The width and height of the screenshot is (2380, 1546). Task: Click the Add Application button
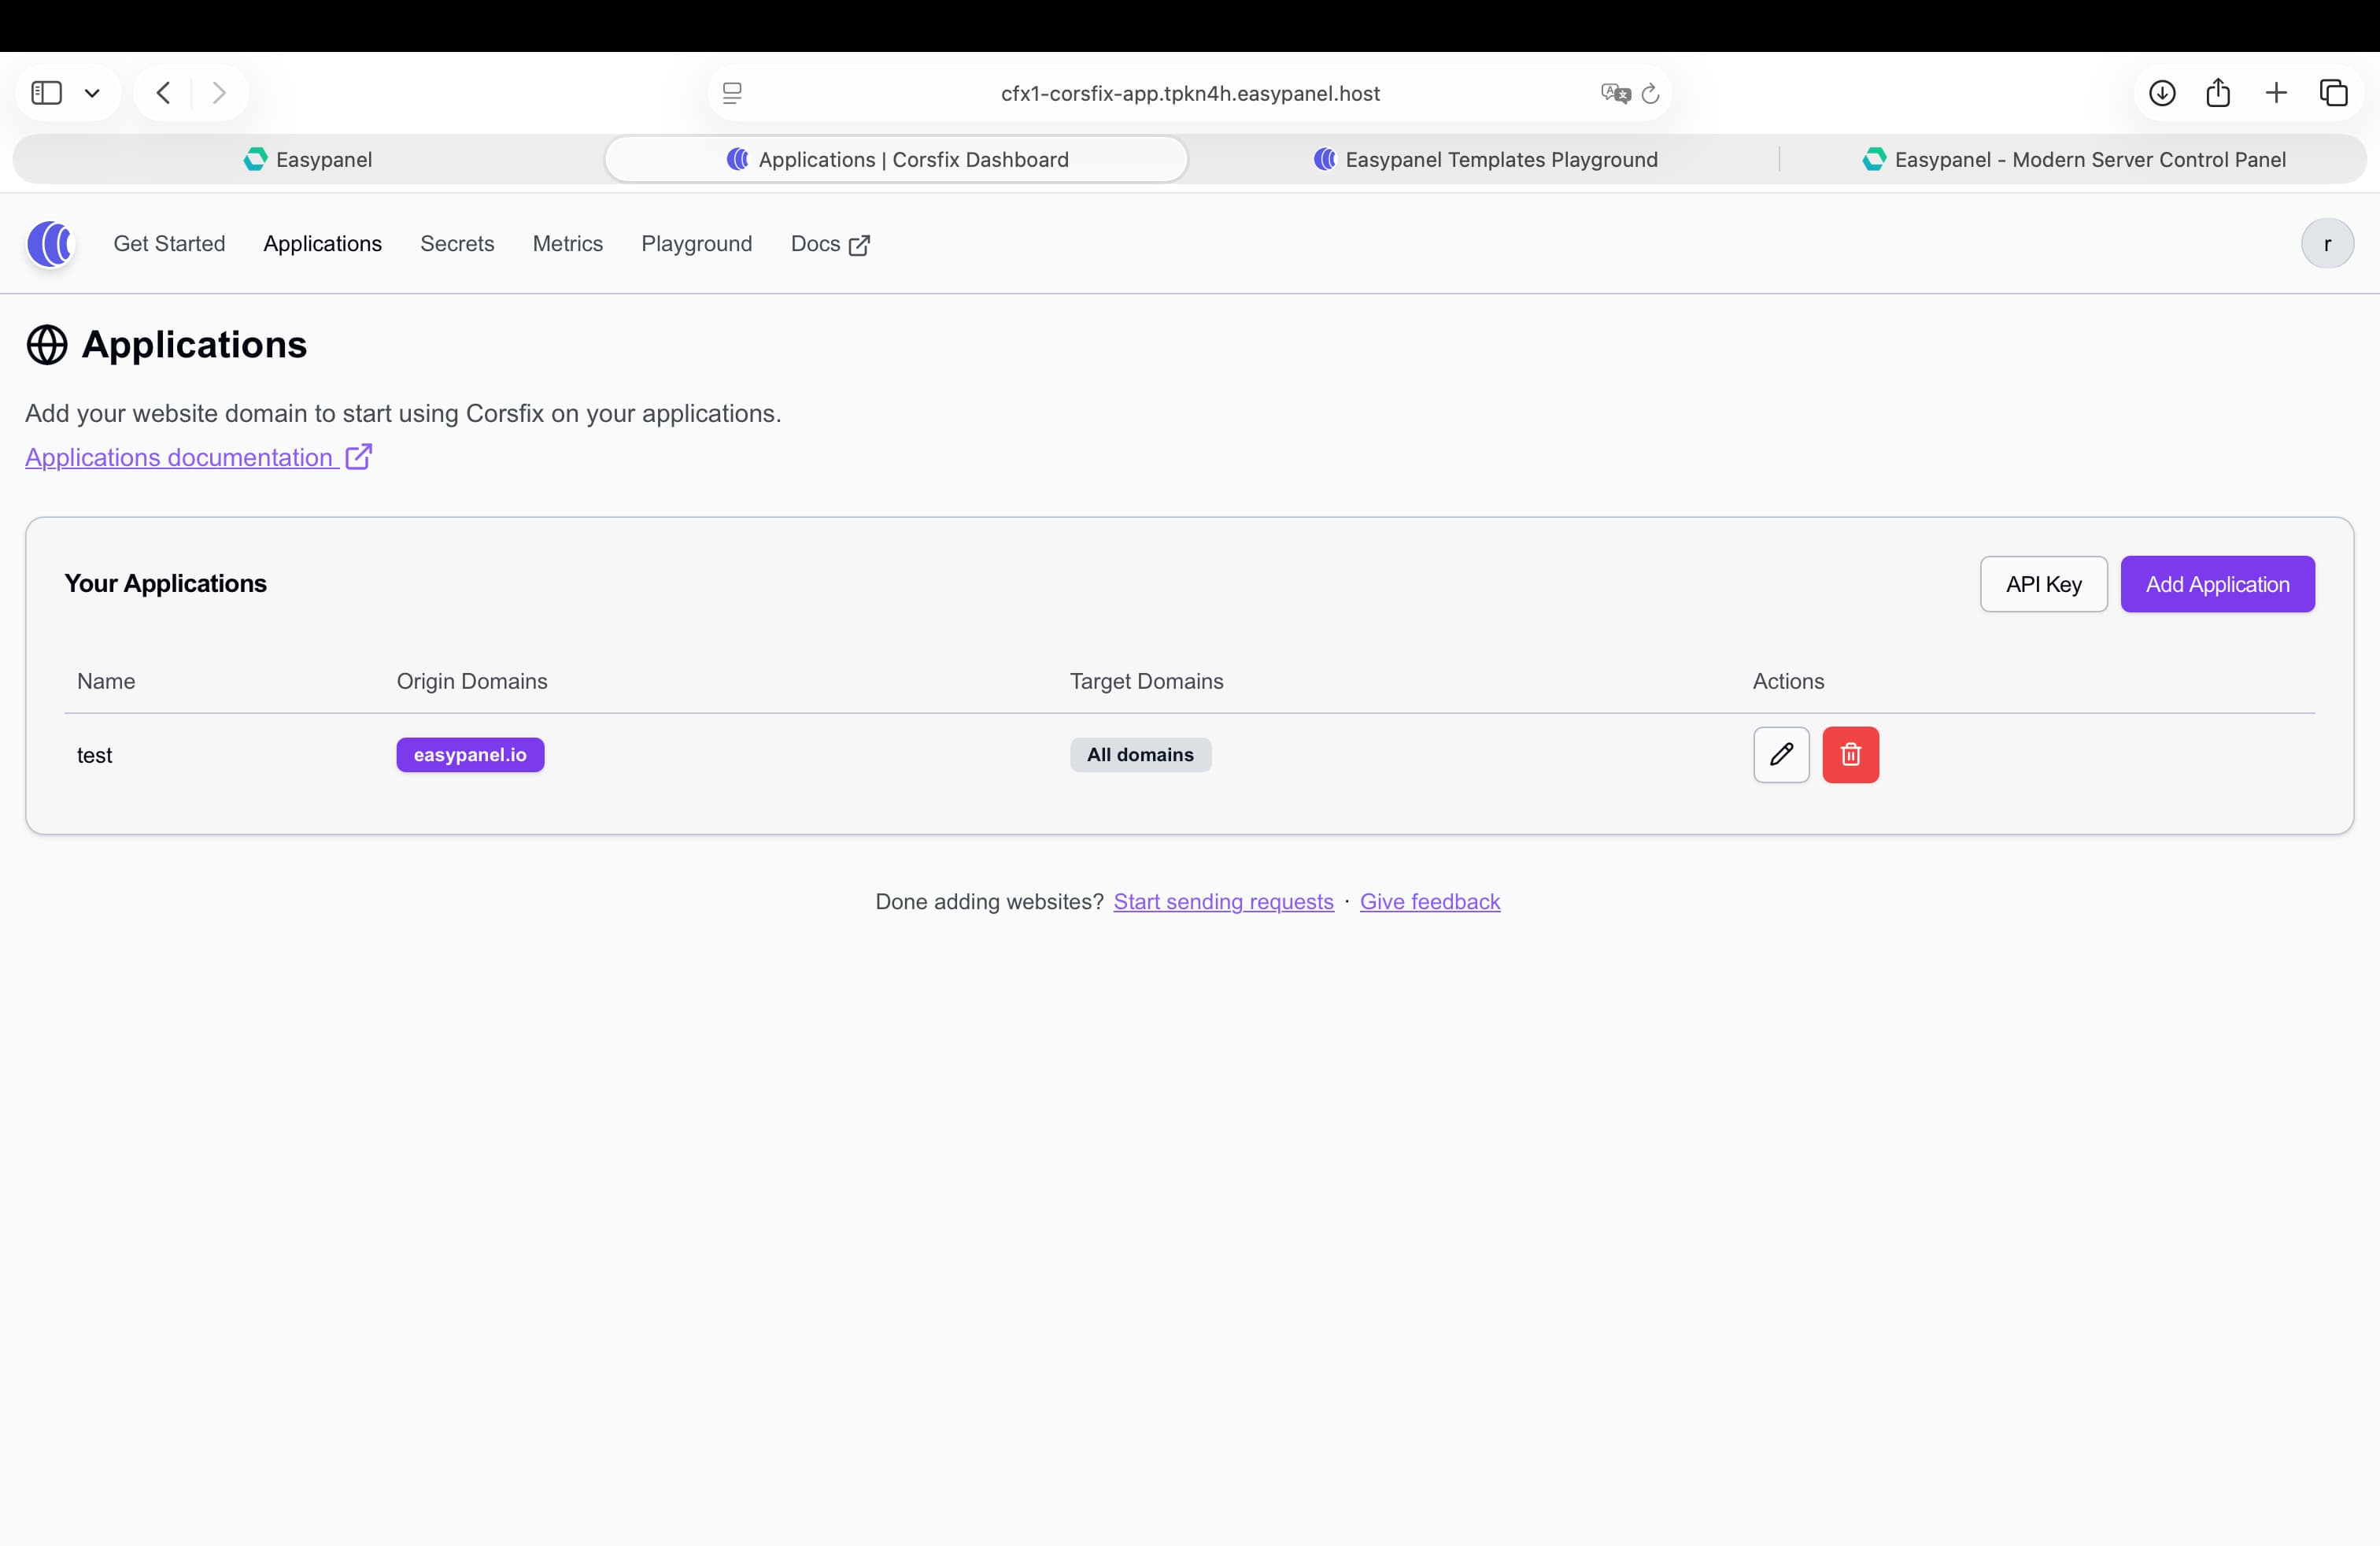2217,584
